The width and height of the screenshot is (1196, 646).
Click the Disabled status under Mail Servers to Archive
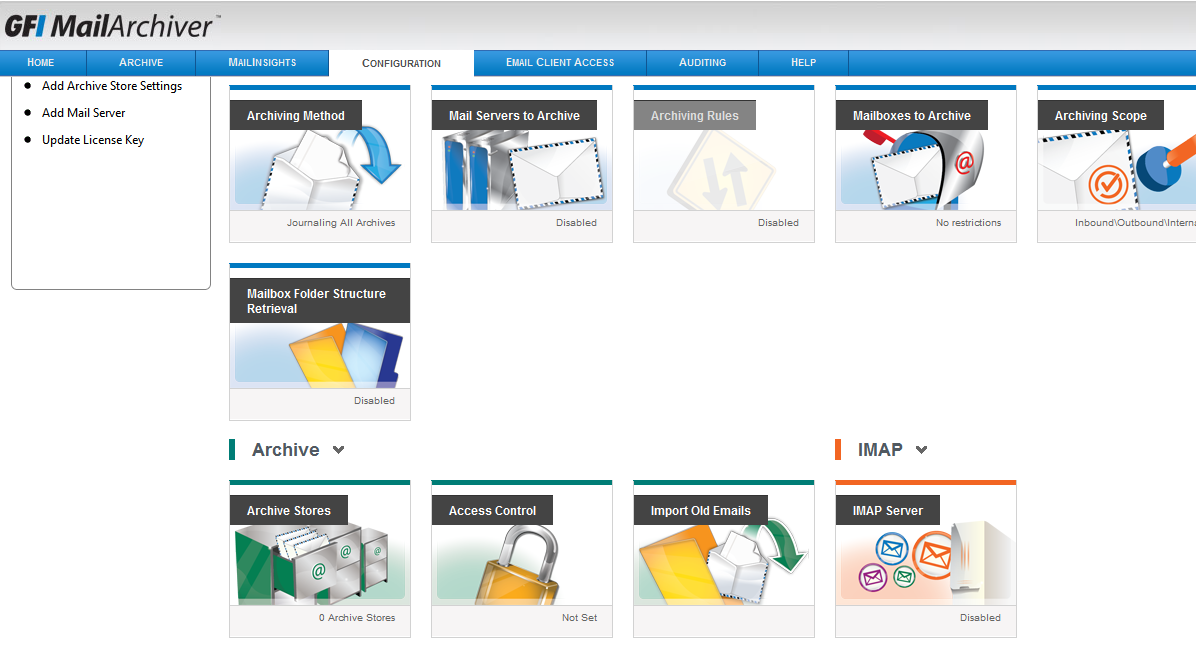click(577, 223)
